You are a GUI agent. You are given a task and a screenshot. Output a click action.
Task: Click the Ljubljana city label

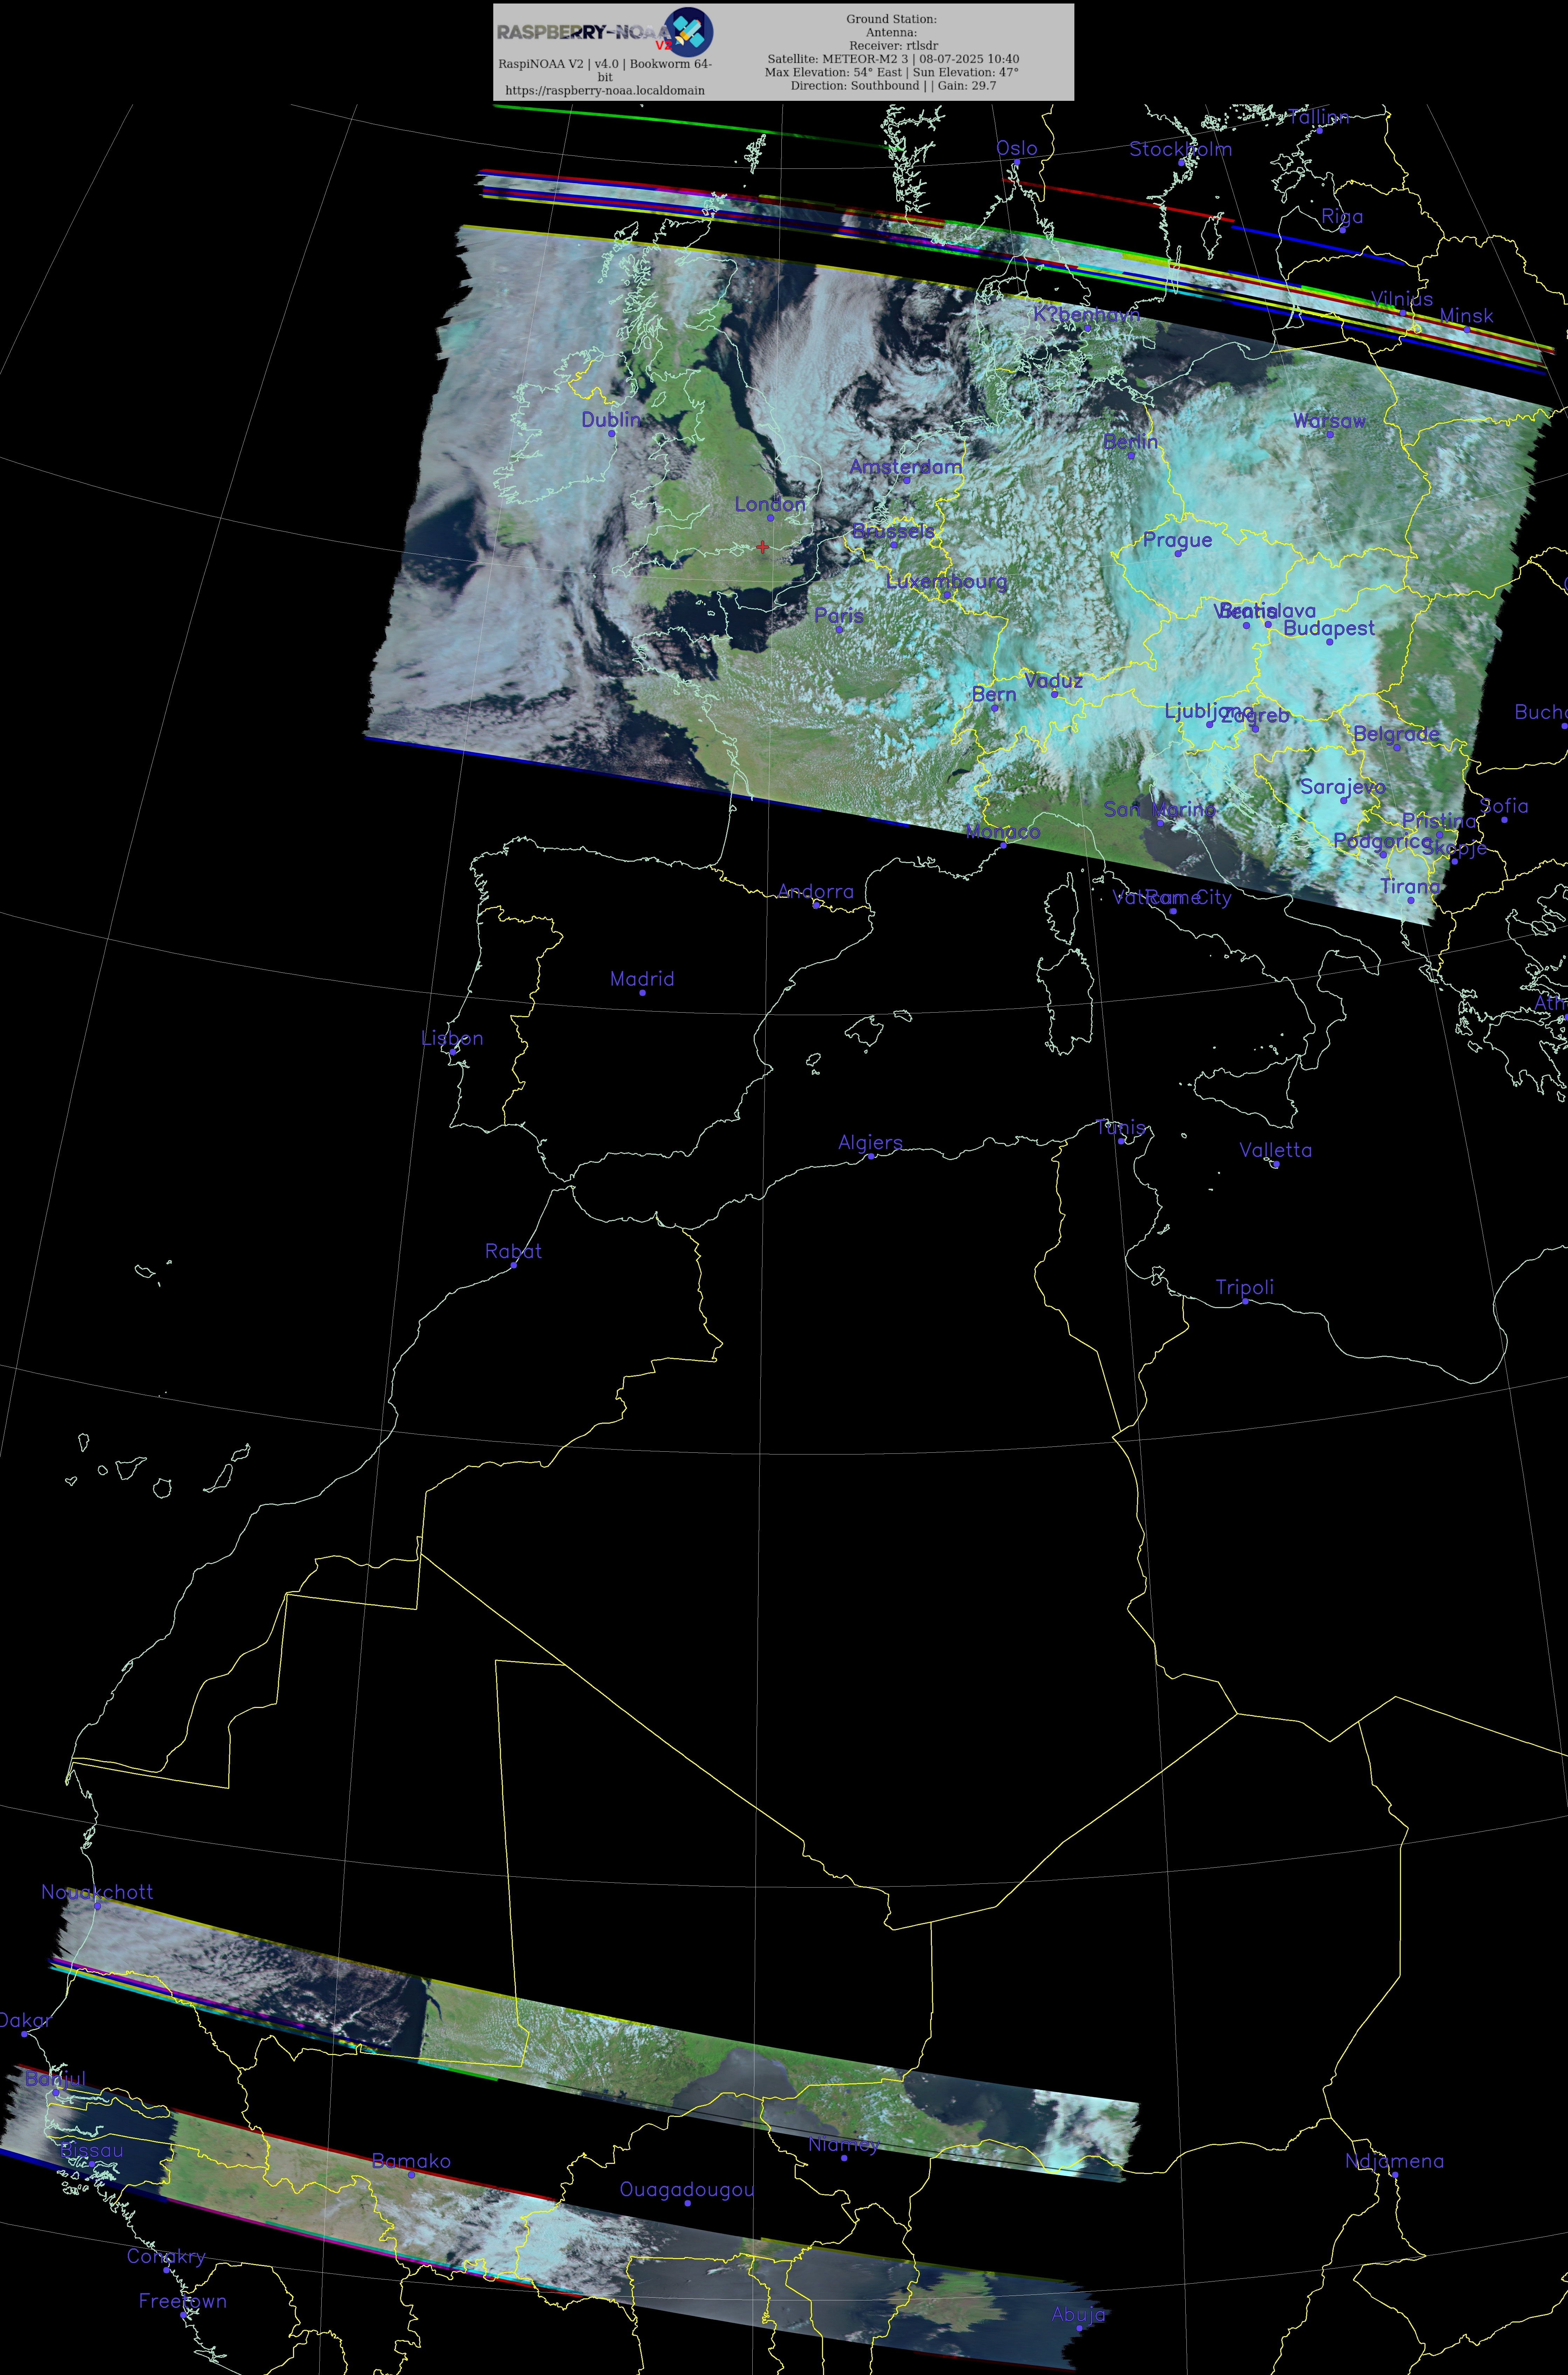coord(1209,711)
